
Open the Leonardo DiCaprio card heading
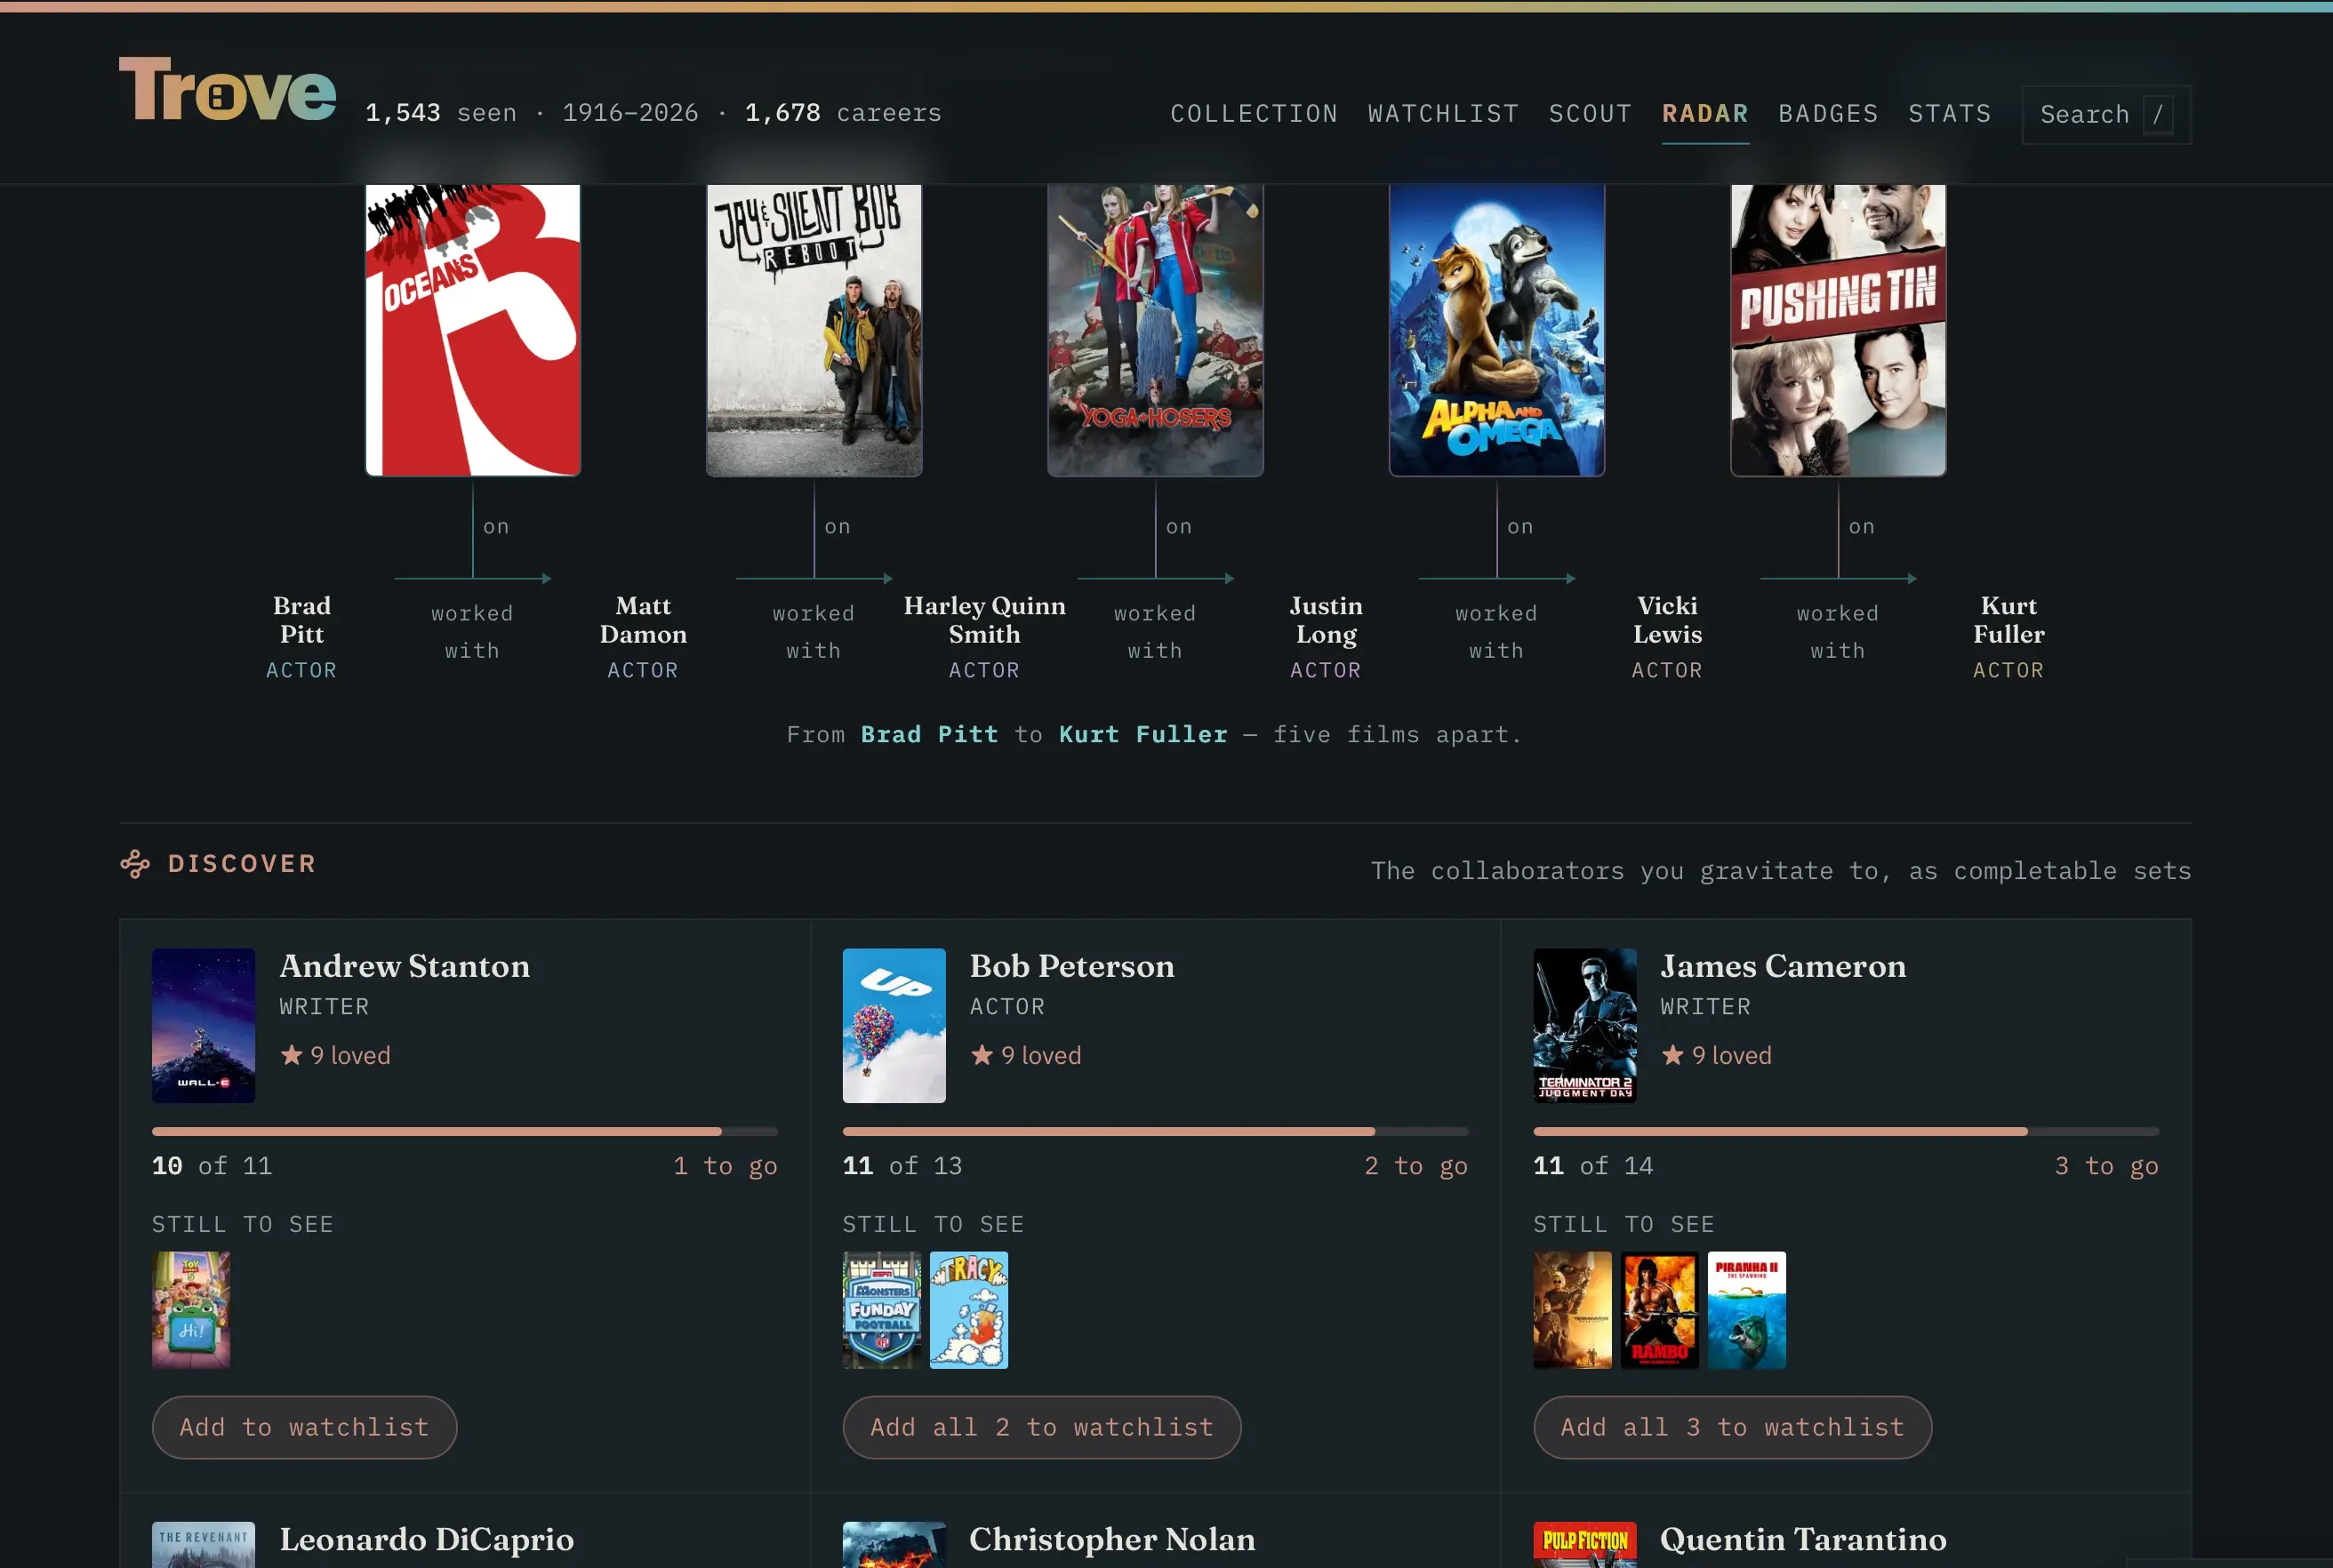(x=427, y=1539)
